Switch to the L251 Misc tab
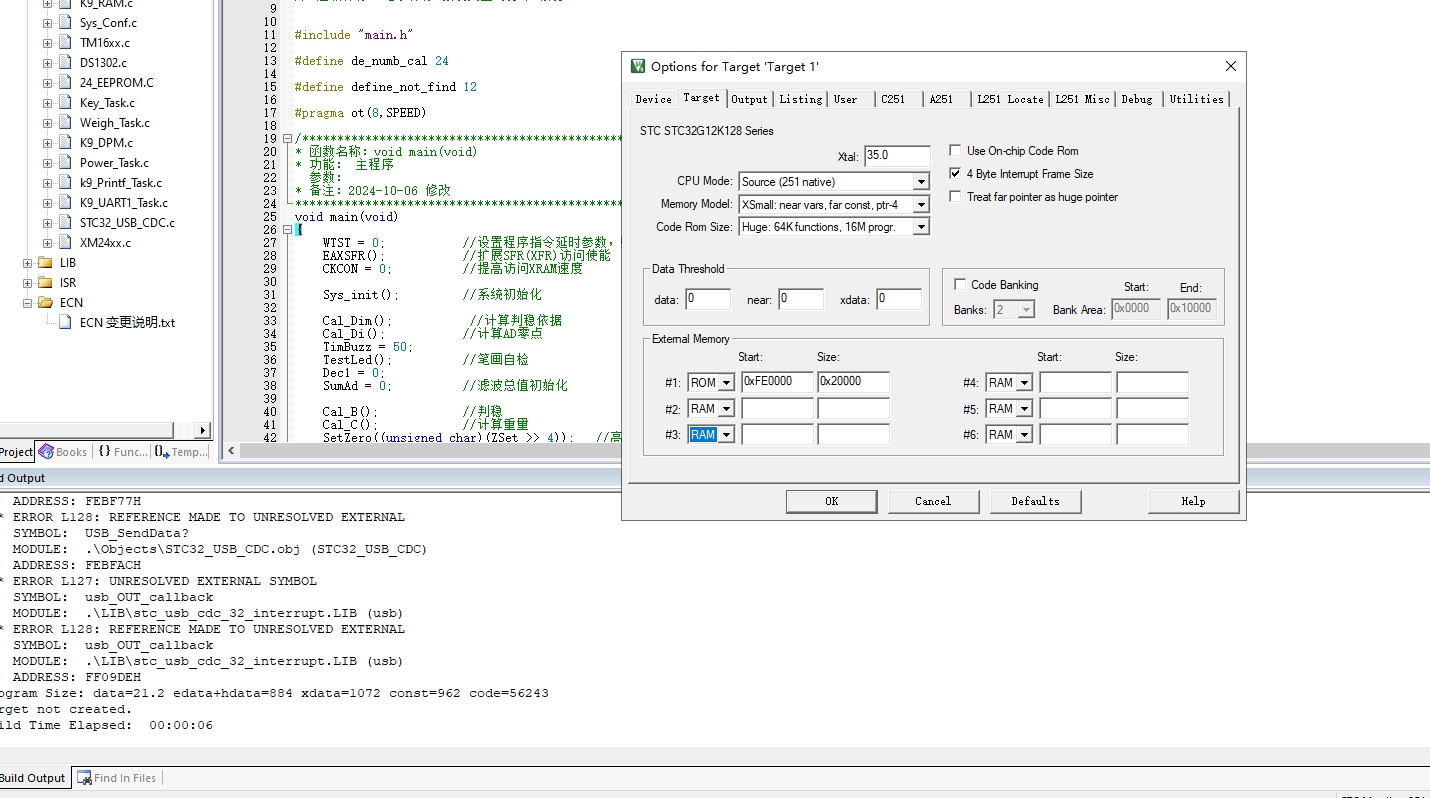This screenshot has height=798, width=1430. (1083, 99)
